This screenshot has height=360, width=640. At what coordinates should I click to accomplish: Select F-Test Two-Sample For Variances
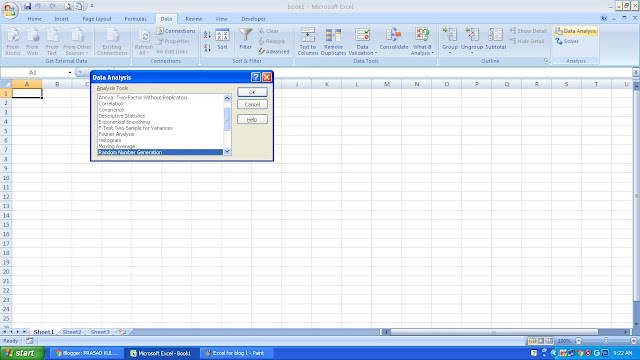pyautogui.click(x=160, y=128)
